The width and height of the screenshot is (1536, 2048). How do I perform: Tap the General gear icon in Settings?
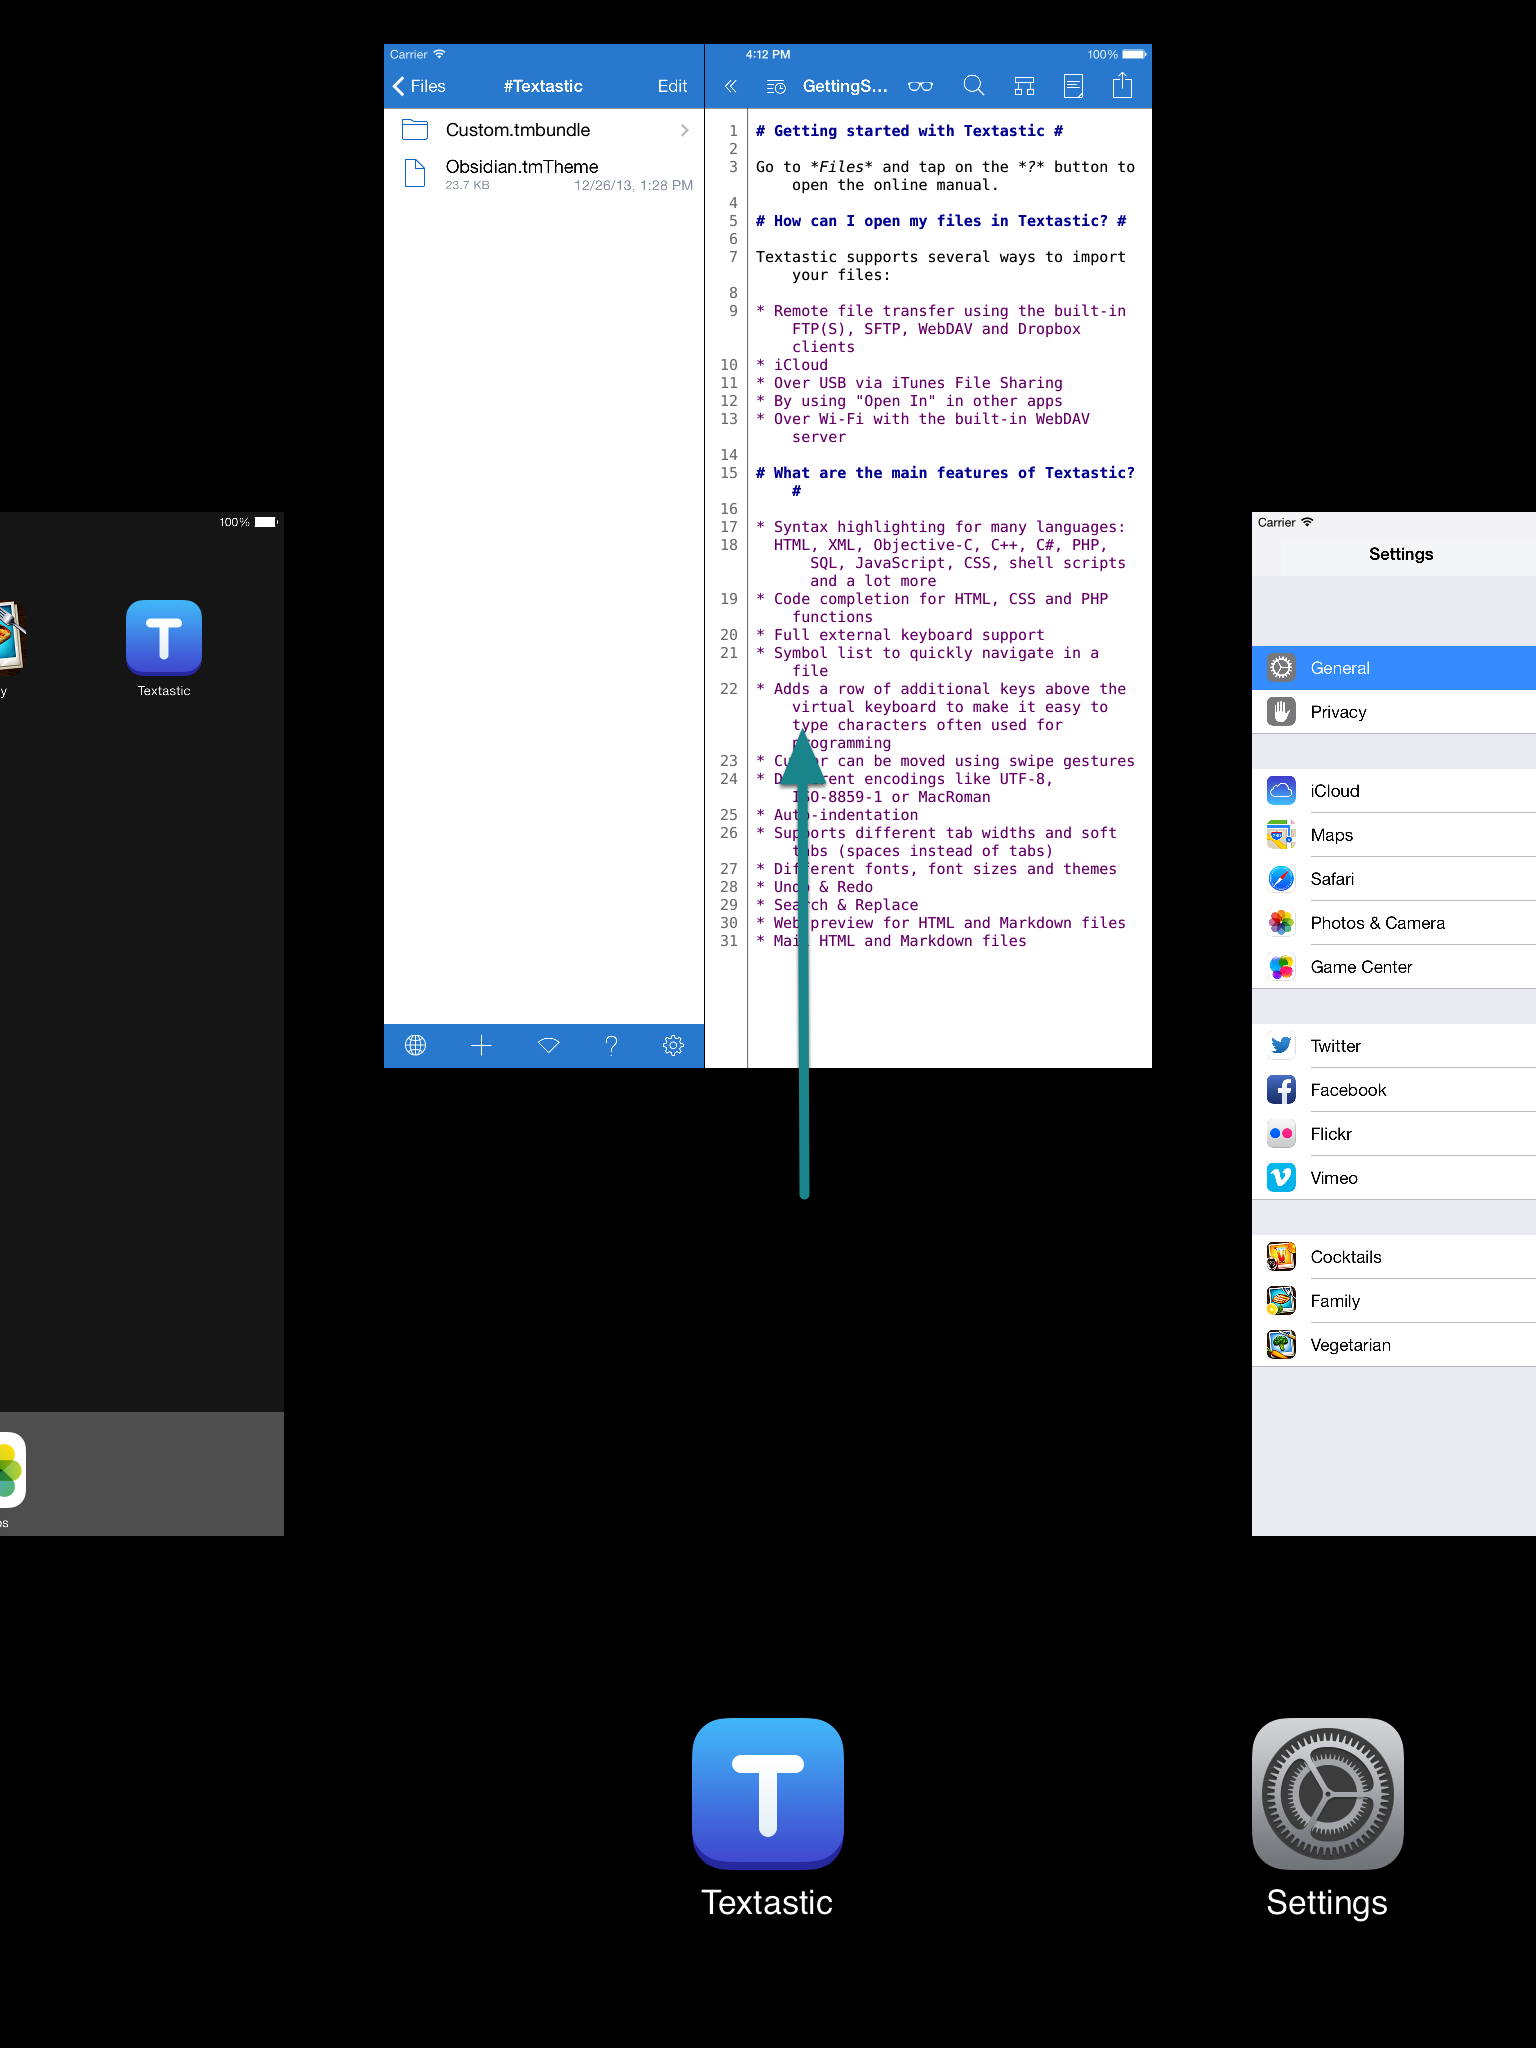click(x=1281, y=668)
